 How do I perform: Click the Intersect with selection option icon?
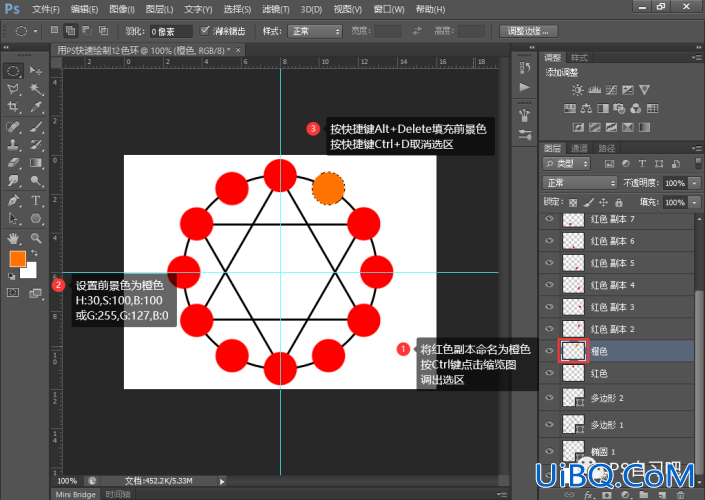coord(103,31)
